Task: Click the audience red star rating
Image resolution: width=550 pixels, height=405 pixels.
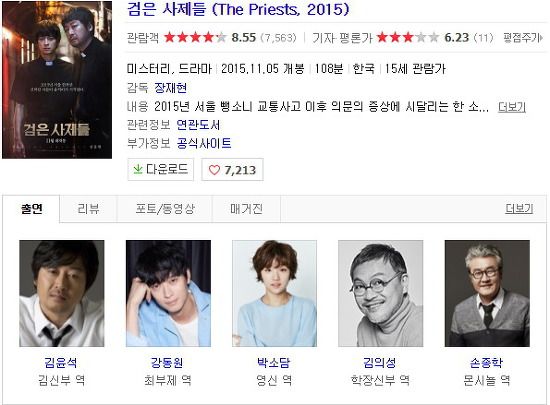Action: [195, 37]
